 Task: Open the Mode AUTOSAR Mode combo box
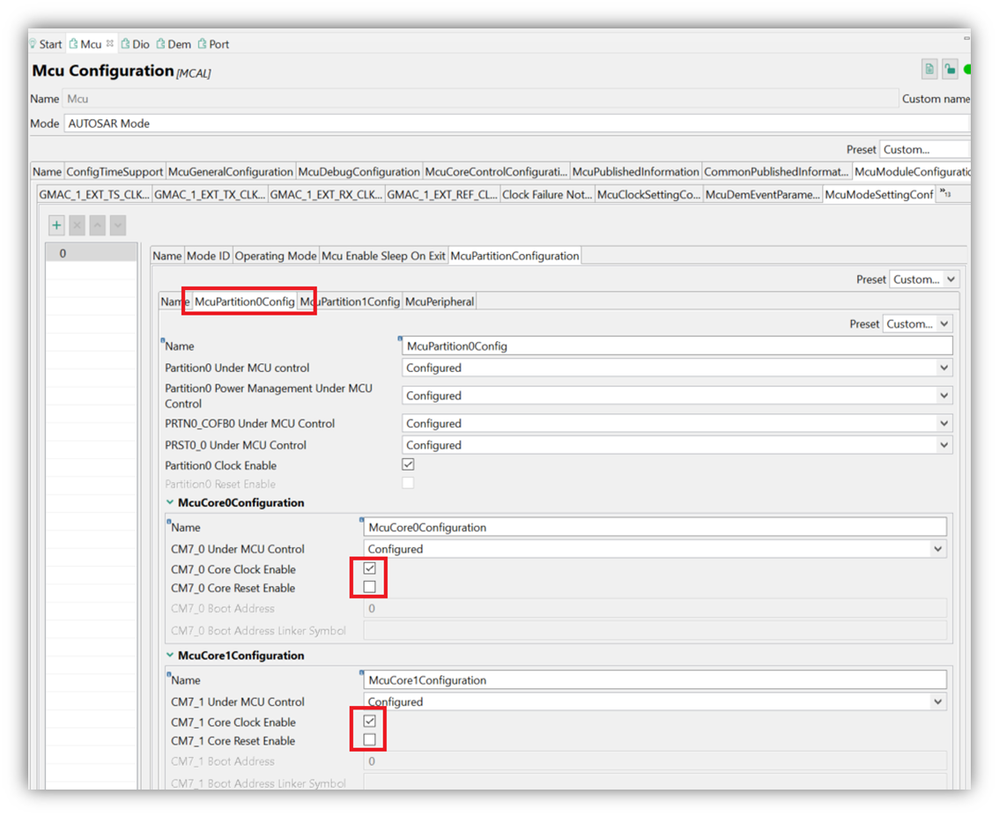(x=517, y=124)
